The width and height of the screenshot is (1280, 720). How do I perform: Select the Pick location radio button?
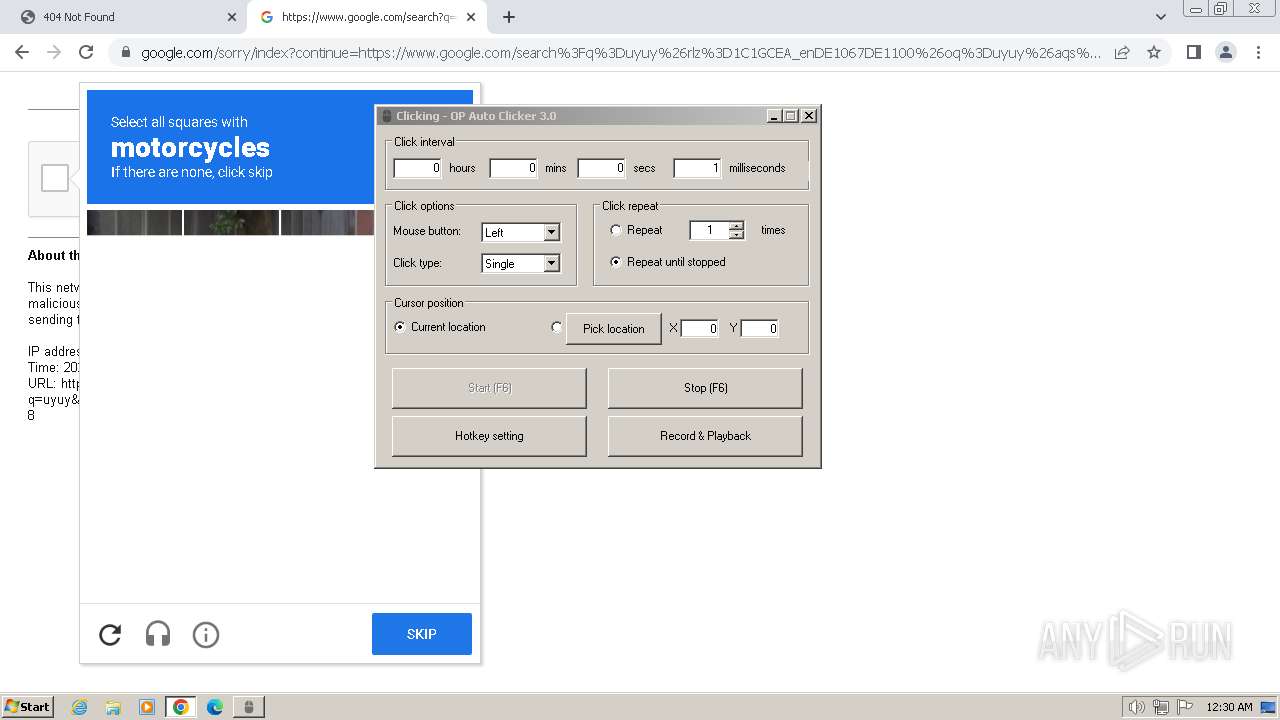pos(557,327)
